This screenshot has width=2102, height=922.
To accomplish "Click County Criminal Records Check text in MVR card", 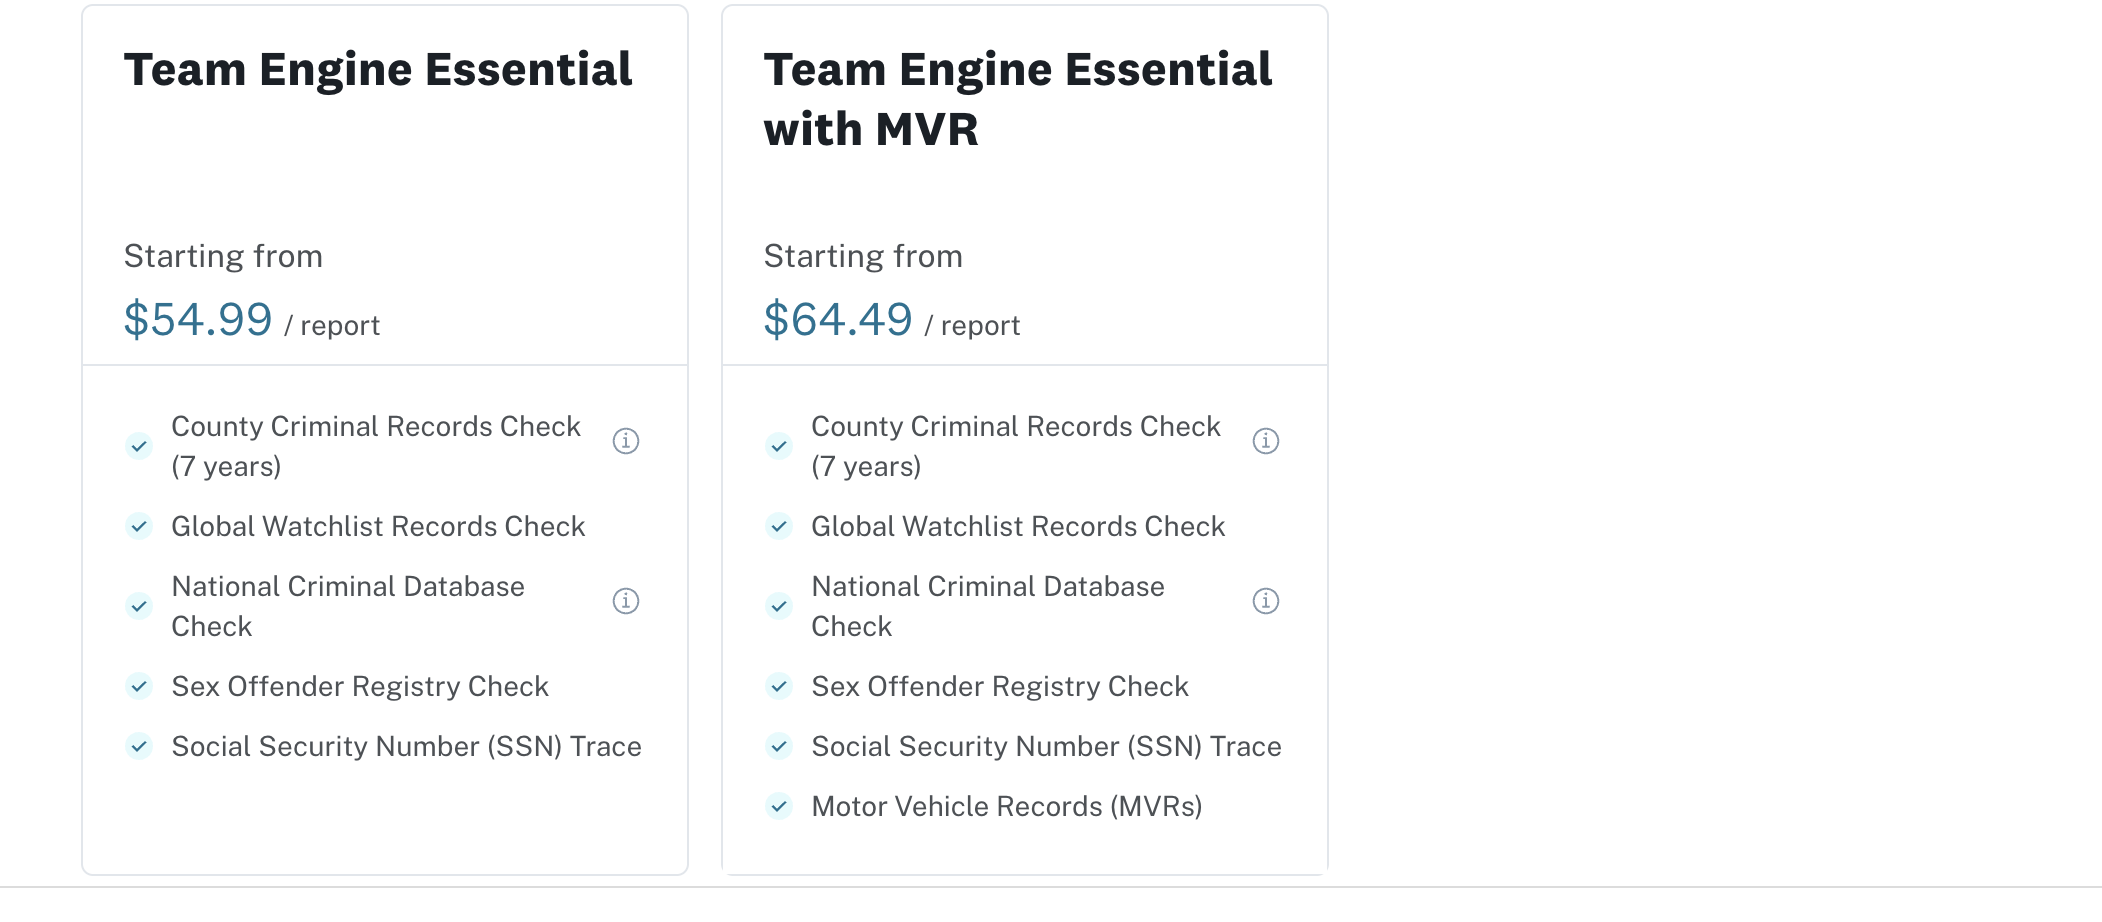I will point(1015,445).
